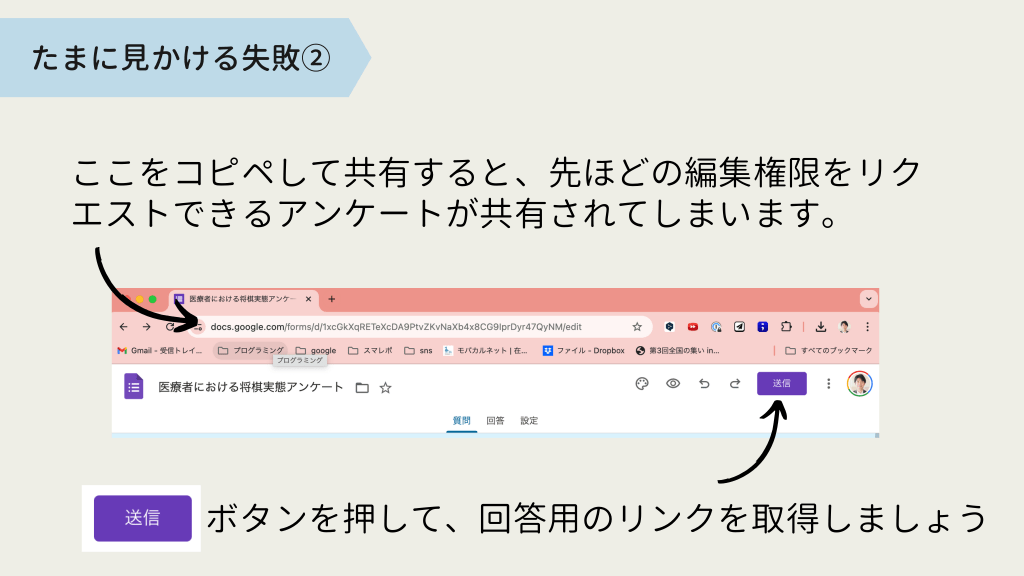Bookmark this page with the address bar star

tap(637, 326)
